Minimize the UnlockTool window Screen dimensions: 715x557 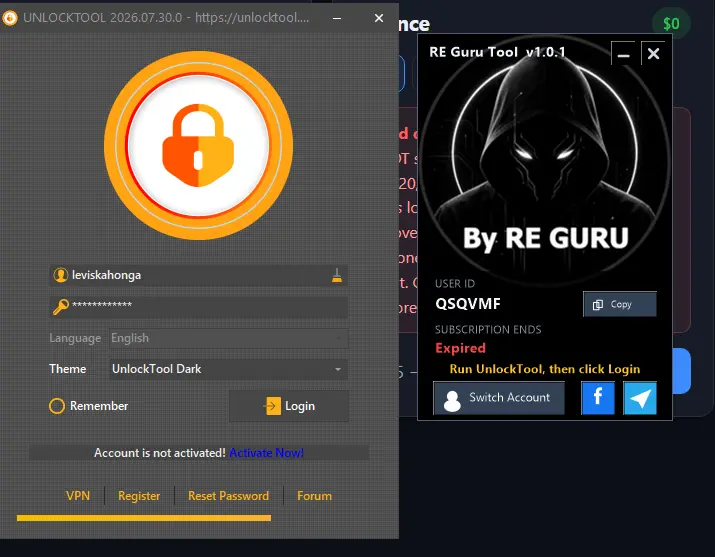coord(337,18)
